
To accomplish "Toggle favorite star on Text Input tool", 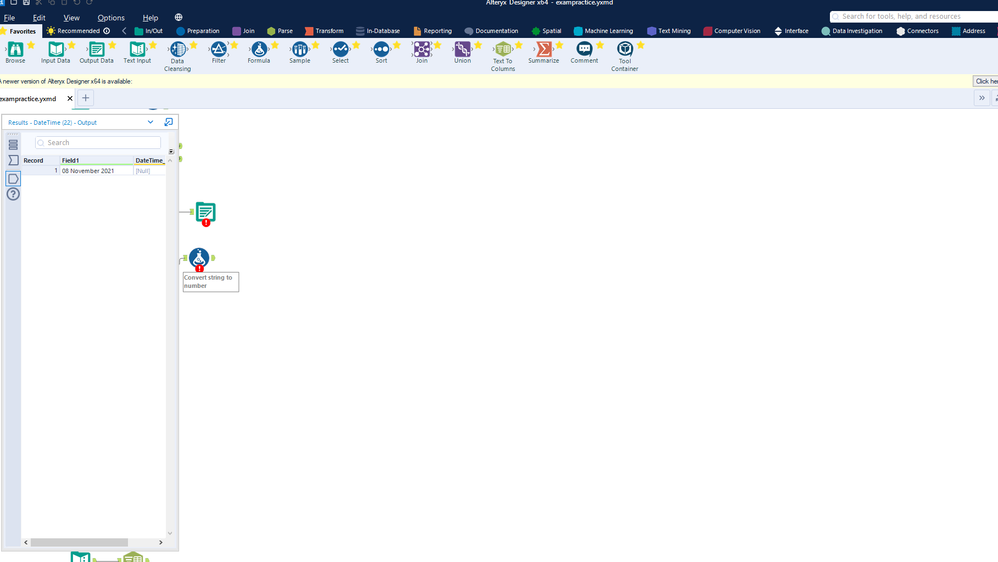I will click(x=153, y=45).
